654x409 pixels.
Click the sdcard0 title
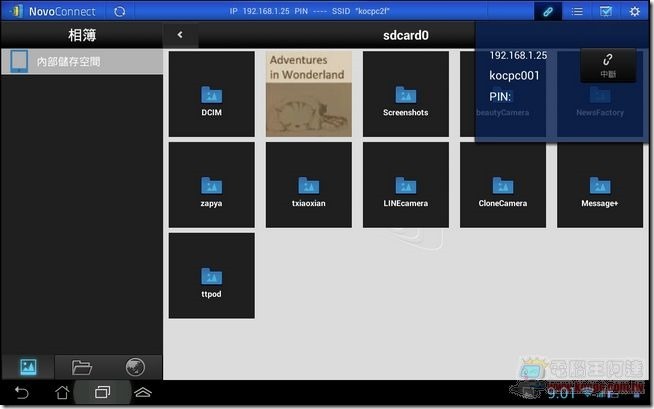406,35
